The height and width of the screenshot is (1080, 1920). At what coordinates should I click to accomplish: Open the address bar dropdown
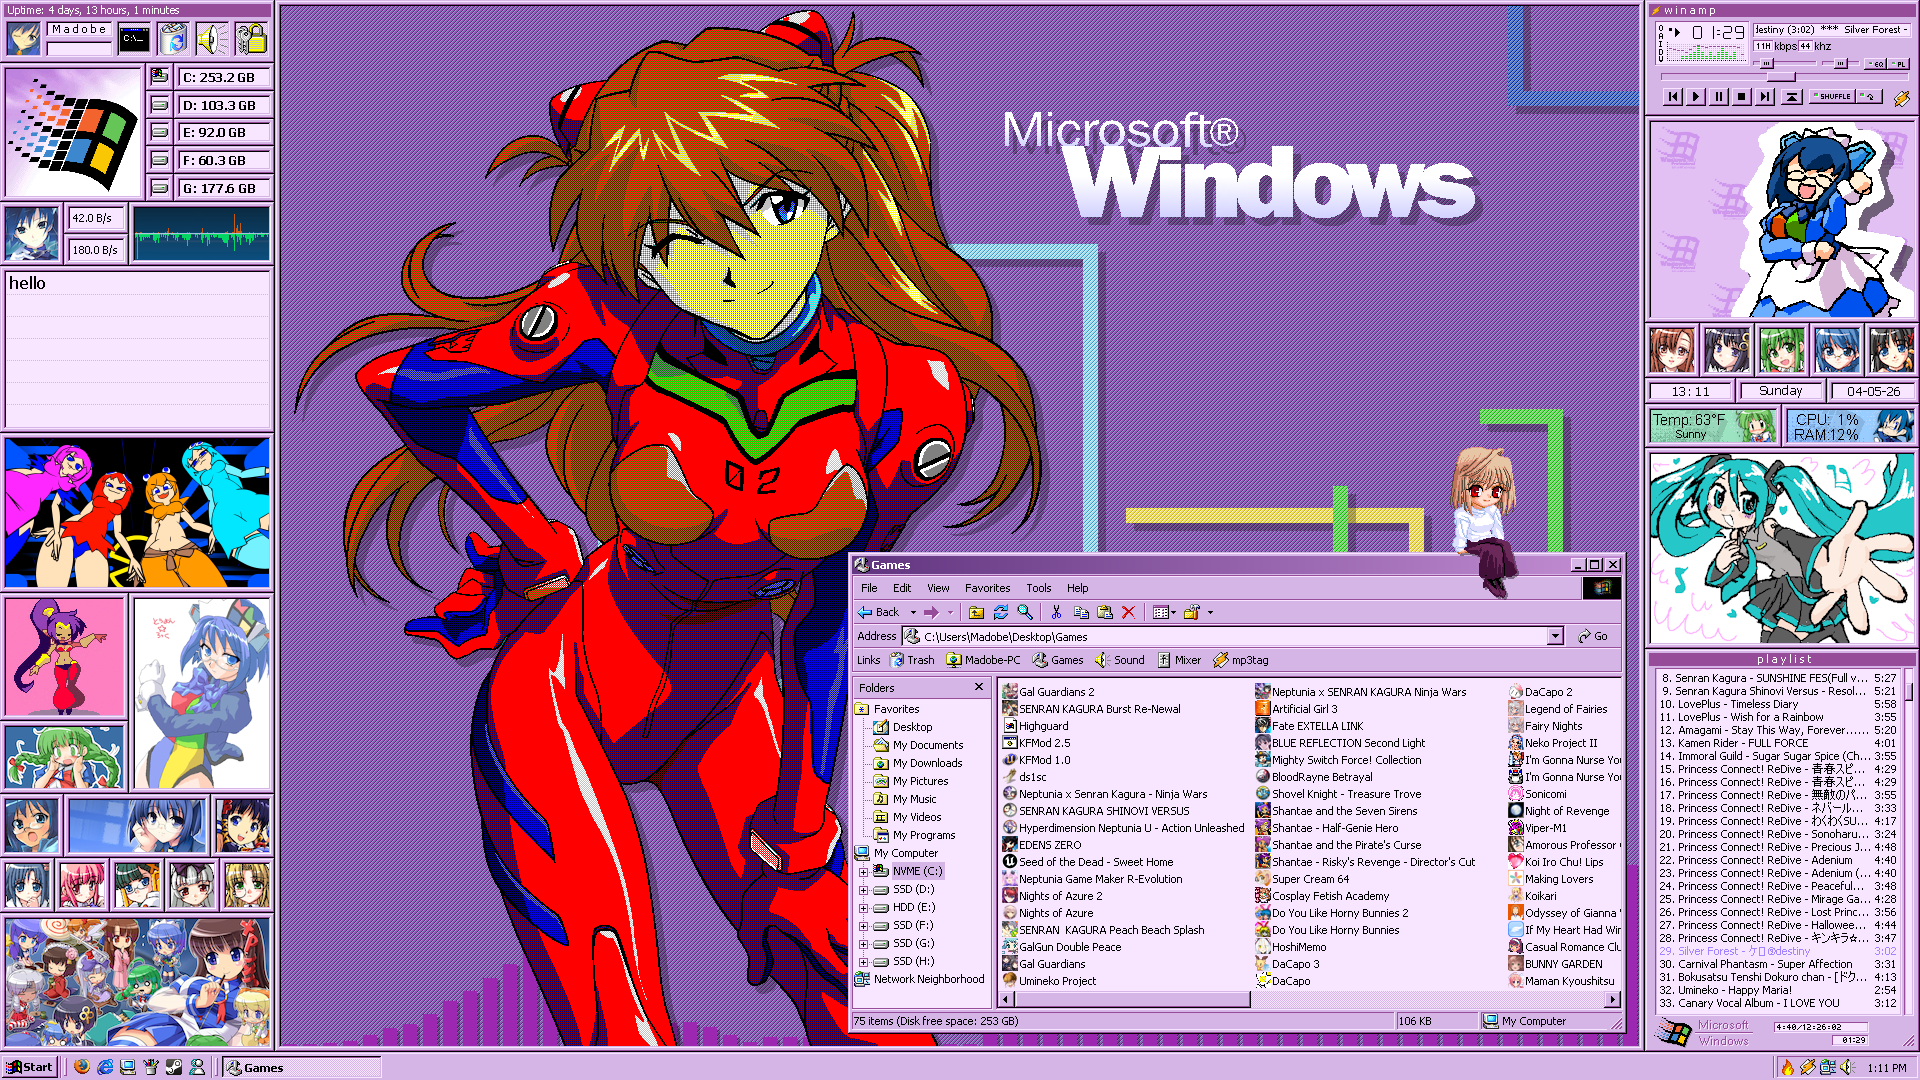(1555, 636)
